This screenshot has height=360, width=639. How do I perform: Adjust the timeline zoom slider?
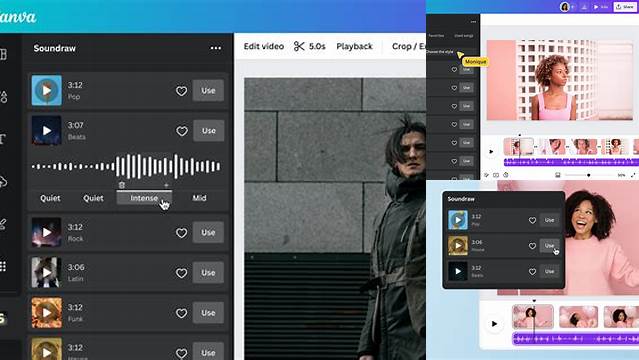tap(588, 175)
